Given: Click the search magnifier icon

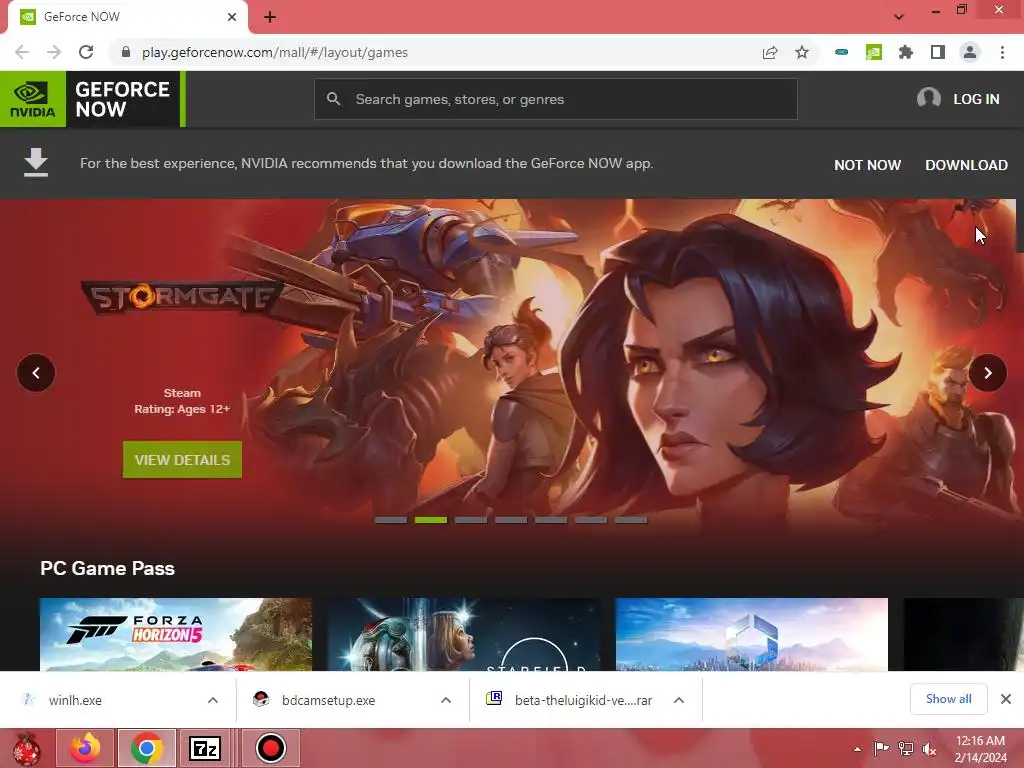Looking at the screenshot, I should point(334,99).
